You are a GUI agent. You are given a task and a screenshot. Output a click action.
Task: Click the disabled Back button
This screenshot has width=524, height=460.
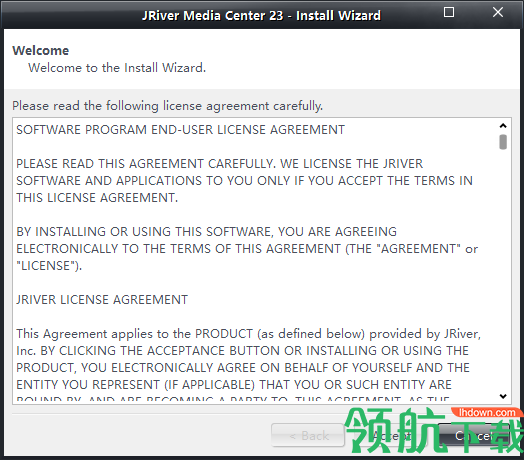pyautogui.click(x=308, y=435)
